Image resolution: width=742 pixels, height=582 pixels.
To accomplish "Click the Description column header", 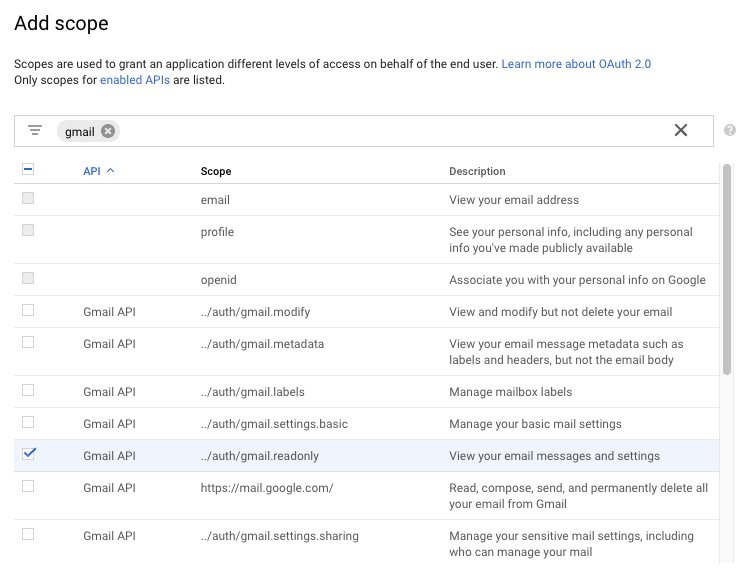I will click(477, 171).
